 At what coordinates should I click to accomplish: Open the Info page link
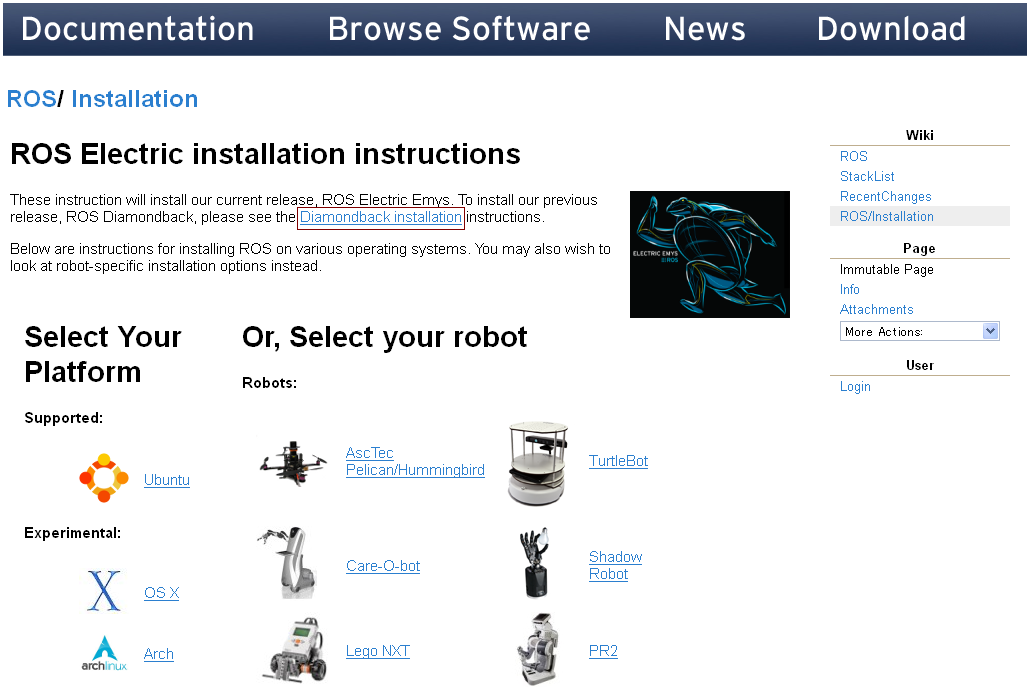(x=850, y=289)
